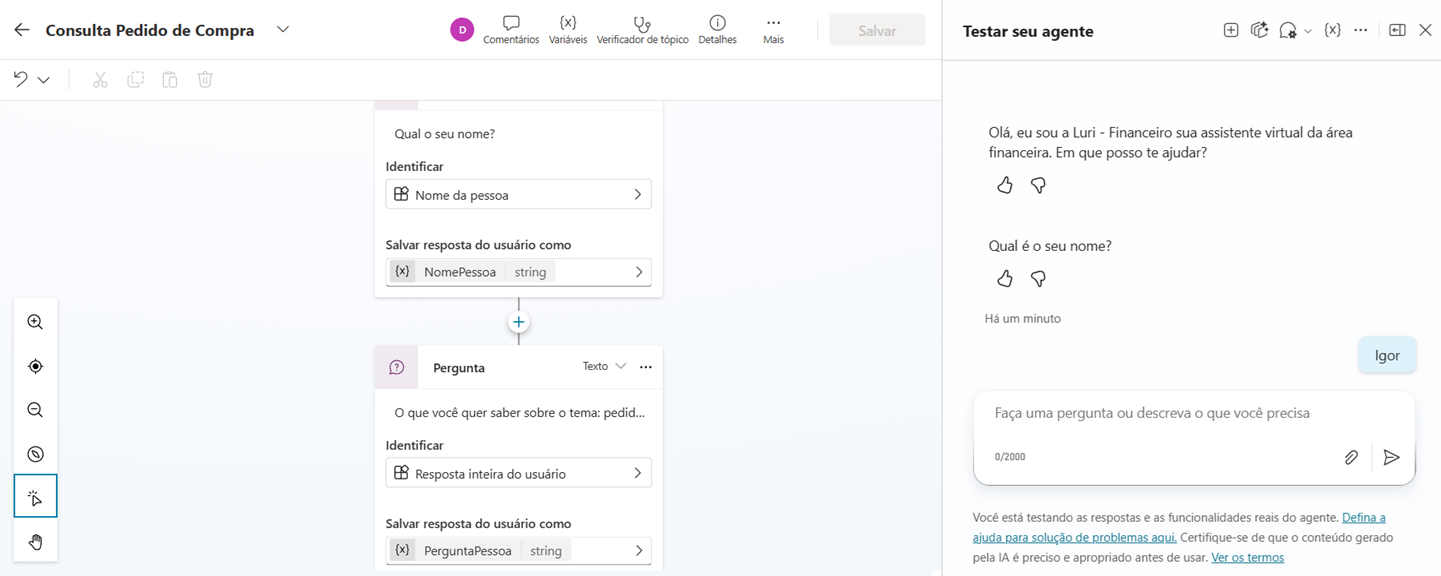Image resolution: width=1441 pixels, height=576 pixels.
Task: Click the thumbs up under greeting message
Action: tap(1005, 185)
